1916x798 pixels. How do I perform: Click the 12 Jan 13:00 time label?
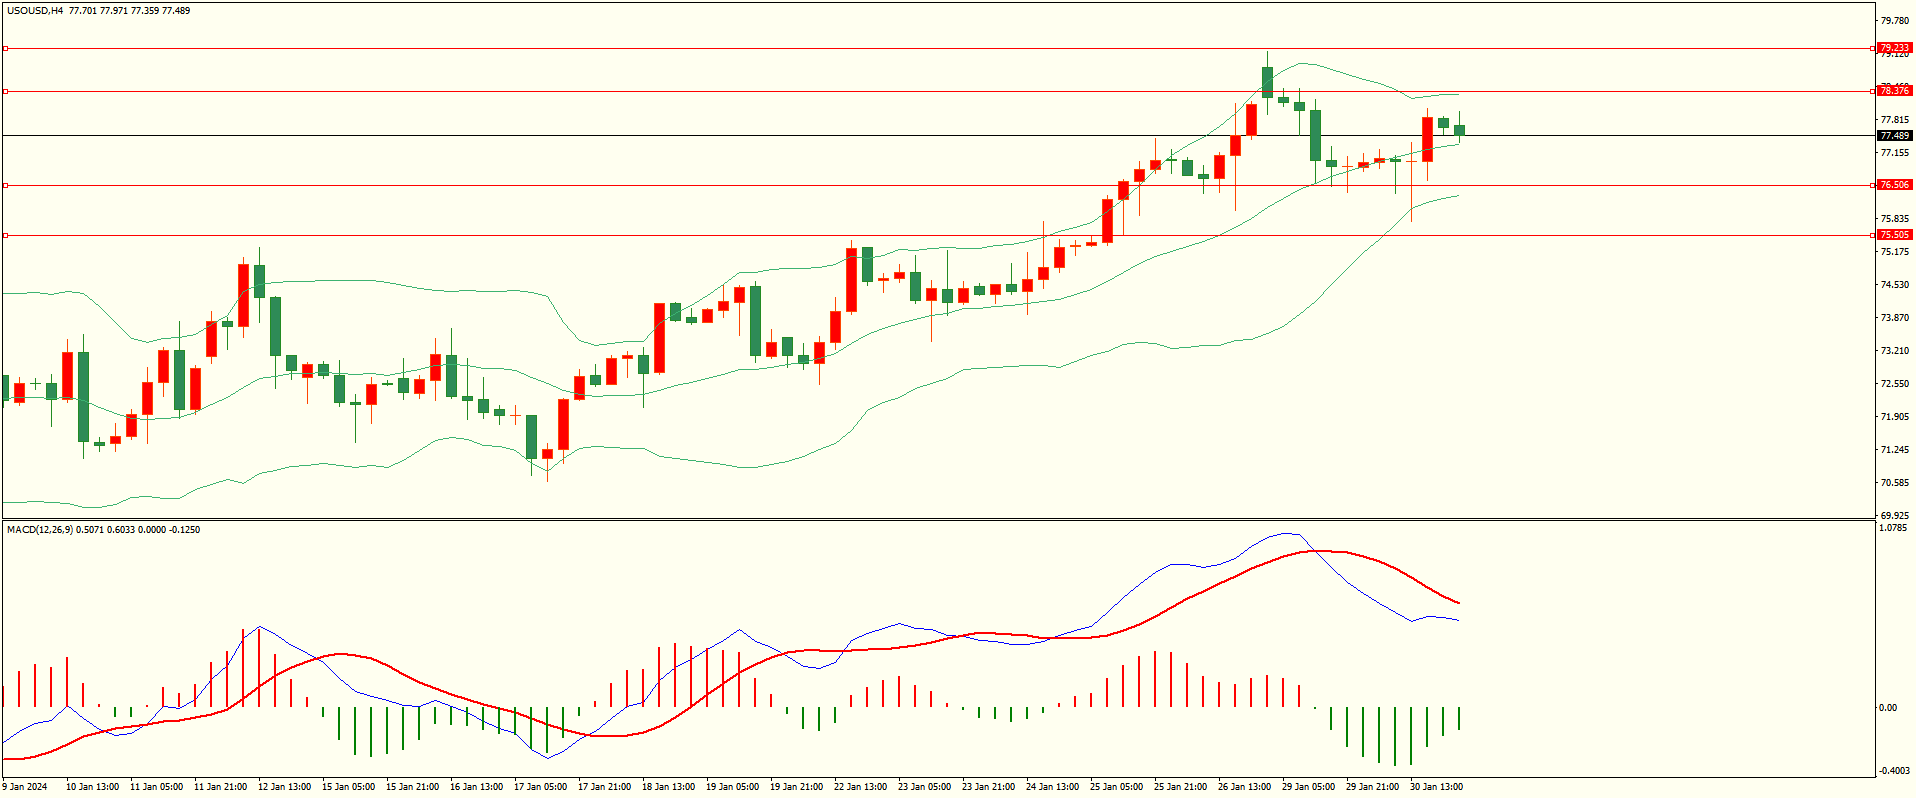point(284,787)
